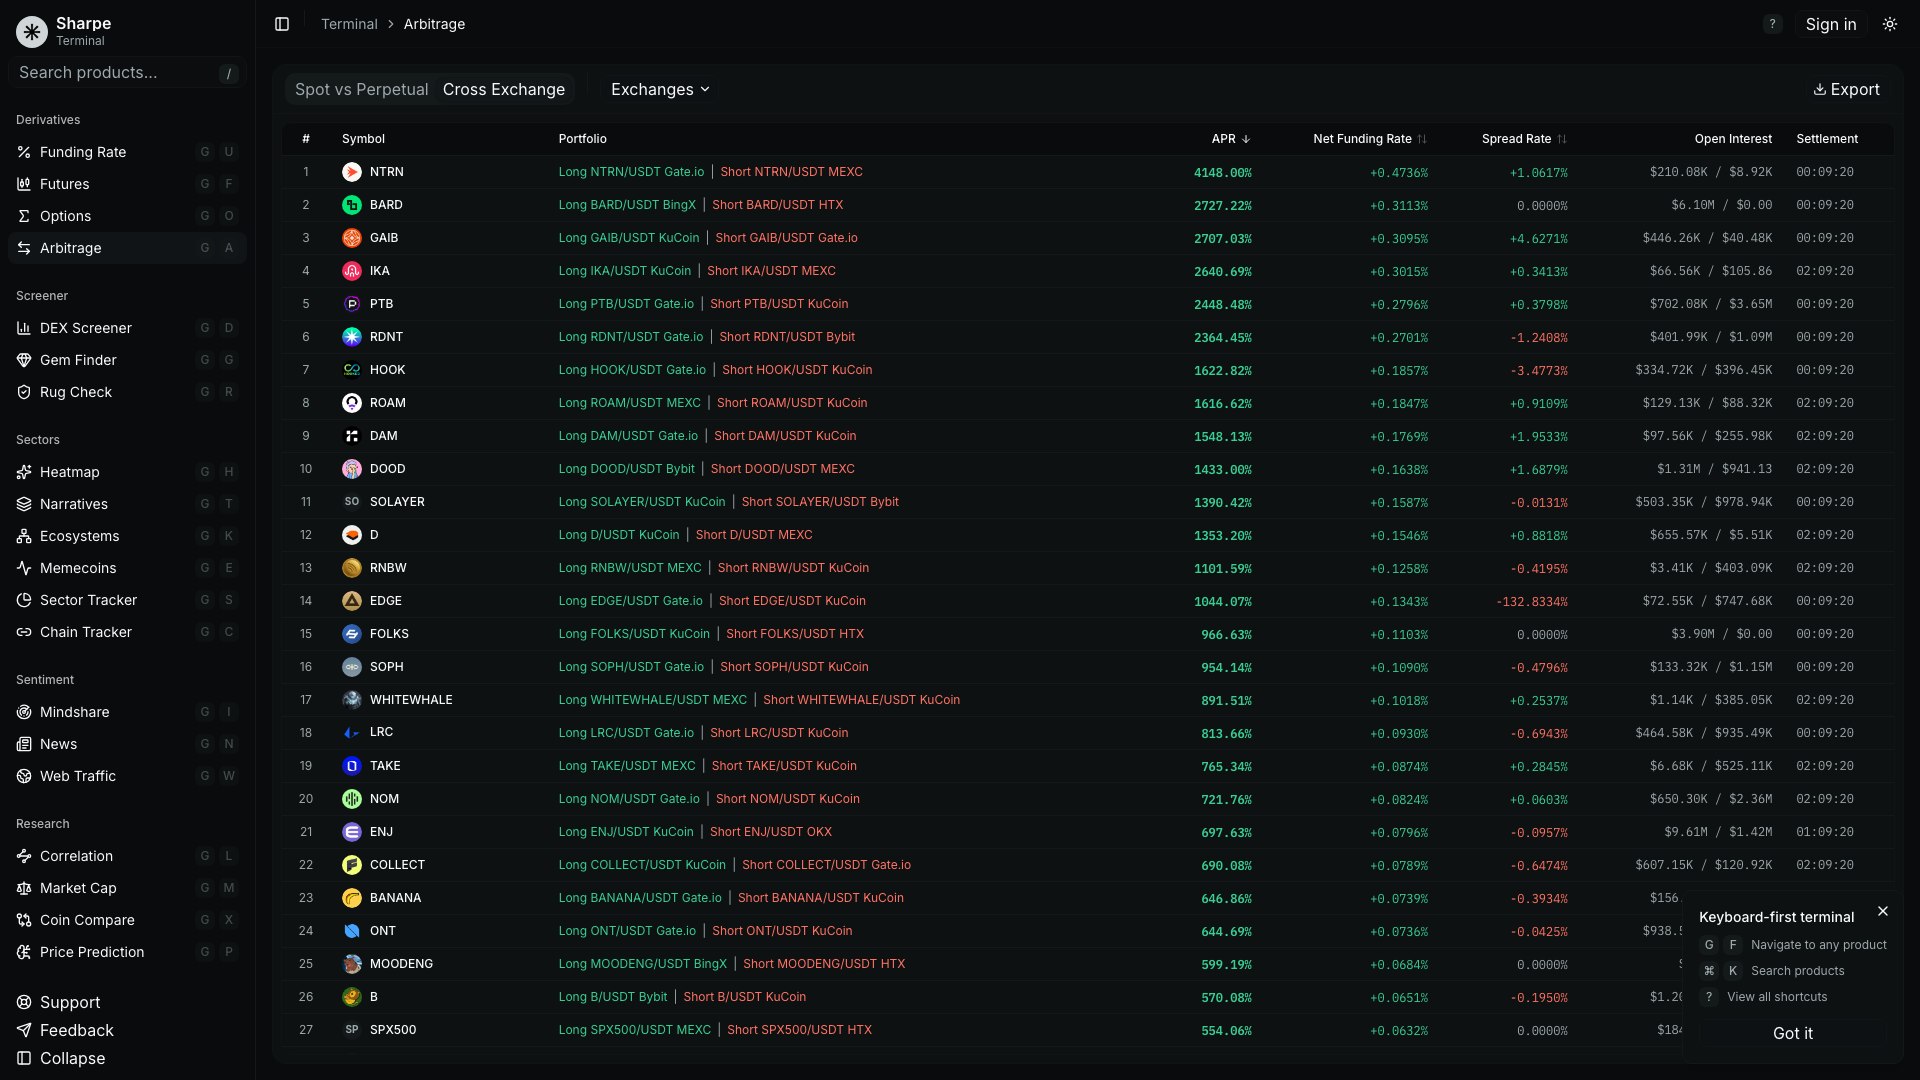Open Gem Finder diamond icon
The width and height of the screenshot is (1920, 1080).
tap(24, 360)
